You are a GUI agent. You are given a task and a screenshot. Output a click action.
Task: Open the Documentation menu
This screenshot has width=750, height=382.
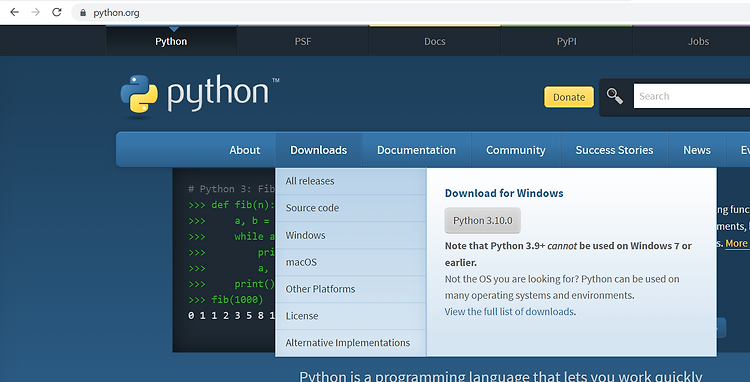(416, 150)
